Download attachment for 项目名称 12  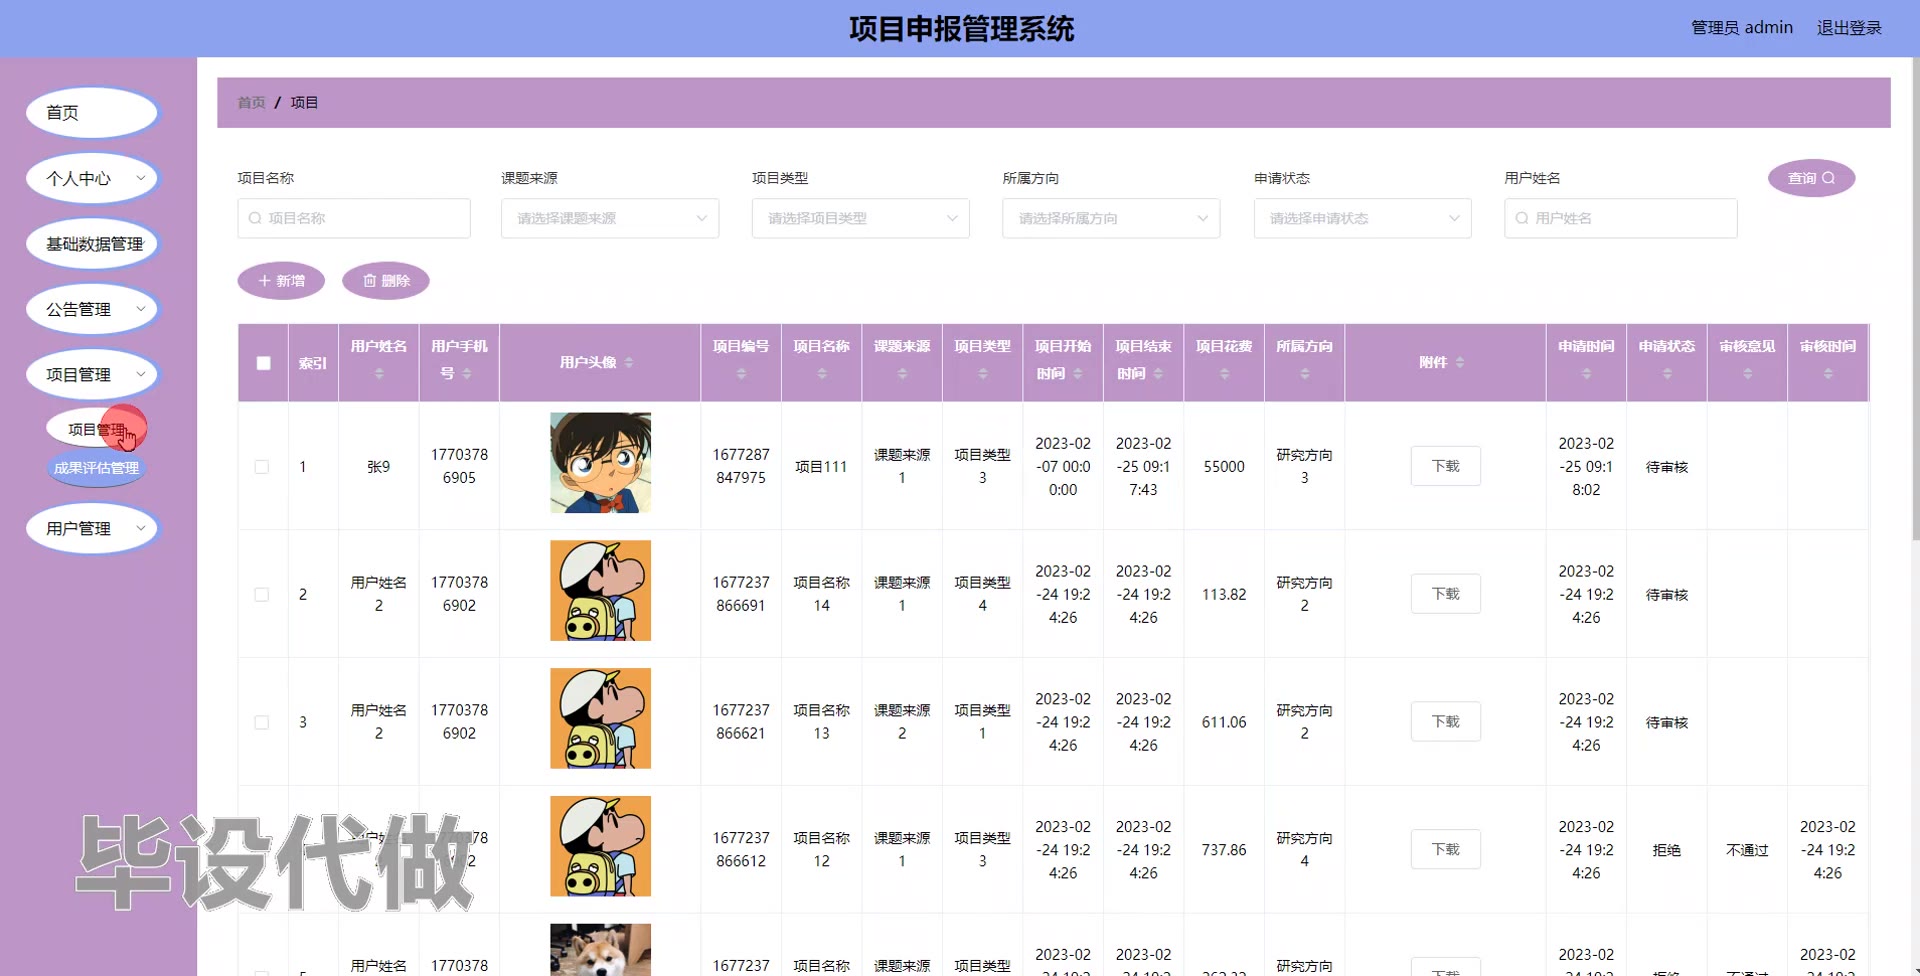tap(1445, 850)
